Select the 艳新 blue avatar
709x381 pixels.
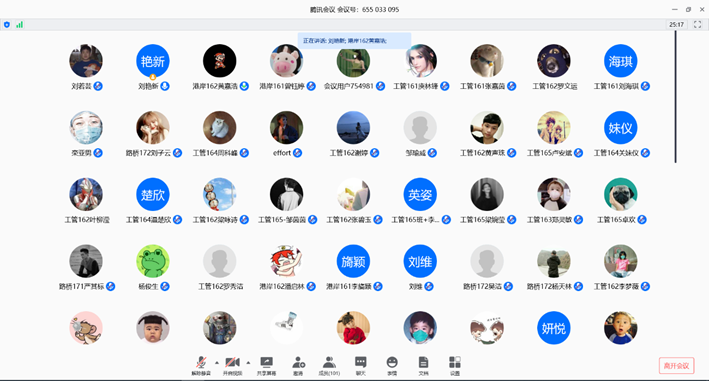tap(153, 61)
